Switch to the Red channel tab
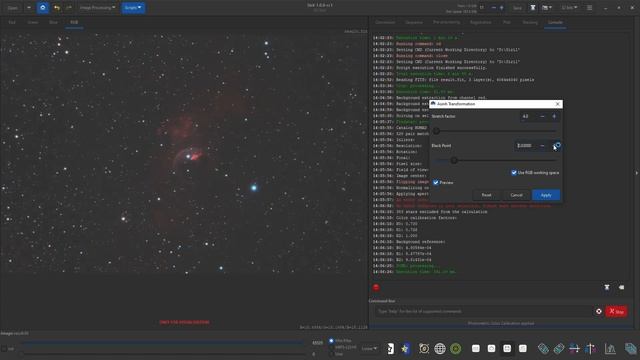This screenshot has height=360, width=640. [x=12, y=22]
